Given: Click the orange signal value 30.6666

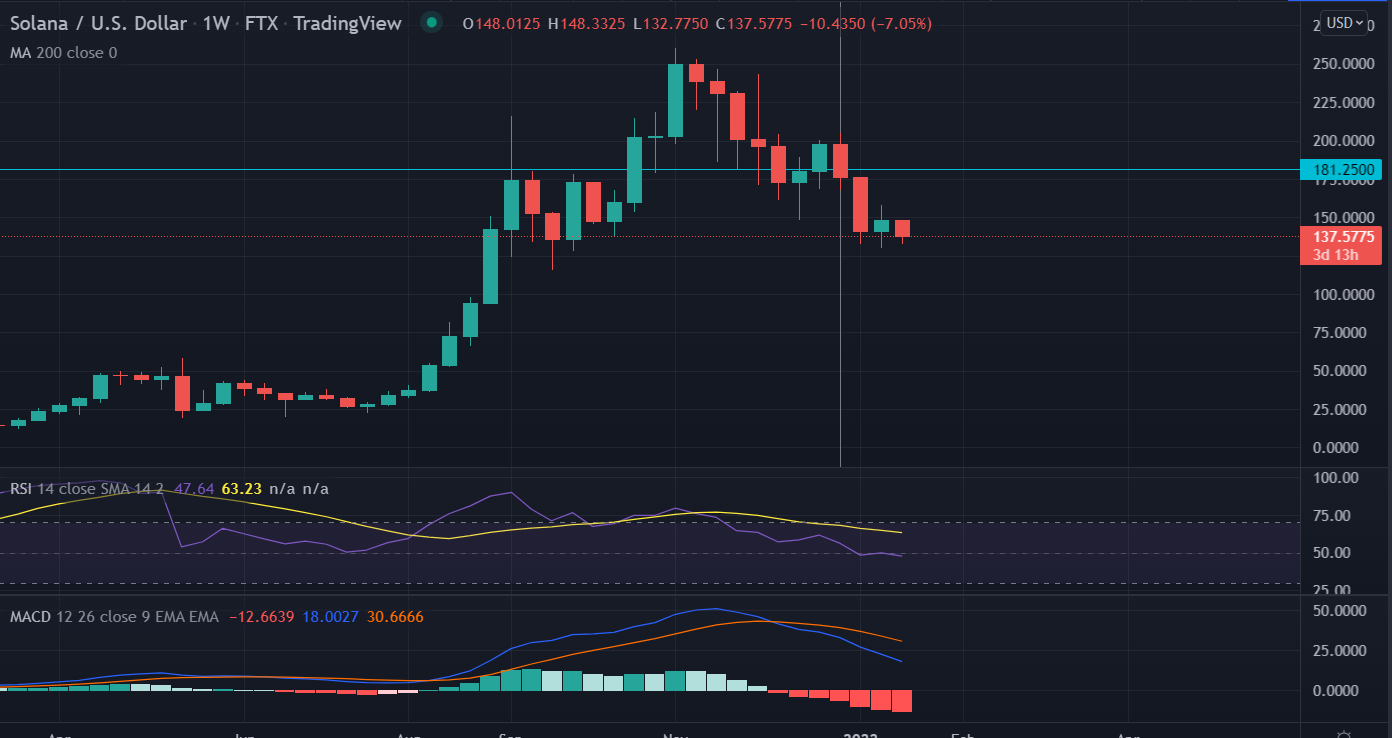Looking at the screenshot, I should [x=396, y=617].
